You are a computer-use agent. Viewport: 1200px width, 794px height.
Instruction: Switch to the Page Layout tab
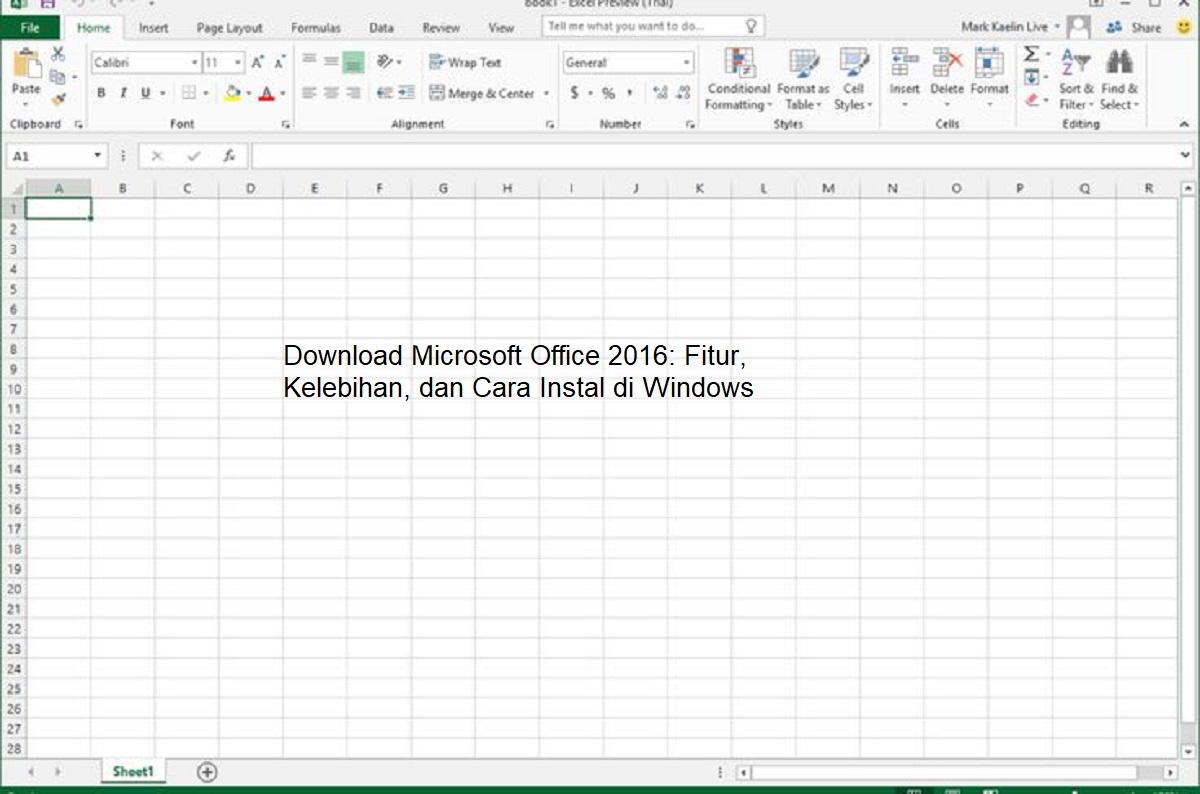(229, 28)
